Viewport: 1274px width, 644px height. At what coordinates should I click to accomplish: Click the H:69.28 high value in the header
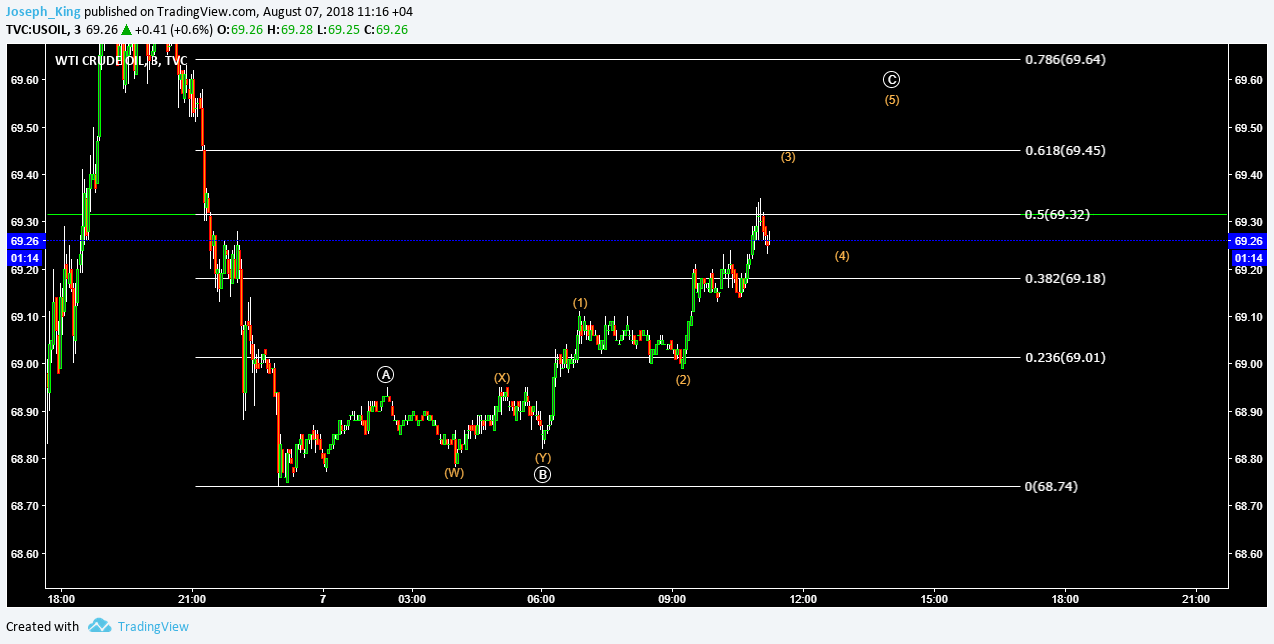click(x=289, y=29)
